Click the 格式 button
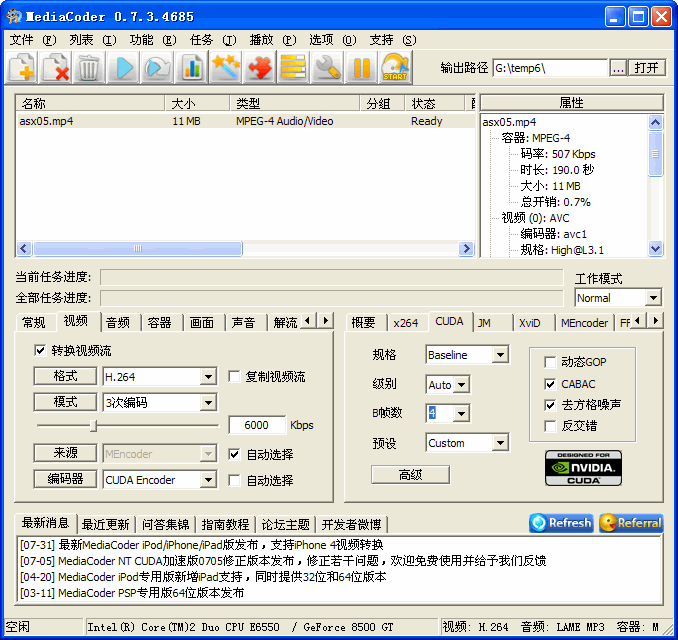 pyautogui.click(x=65, y=376)
